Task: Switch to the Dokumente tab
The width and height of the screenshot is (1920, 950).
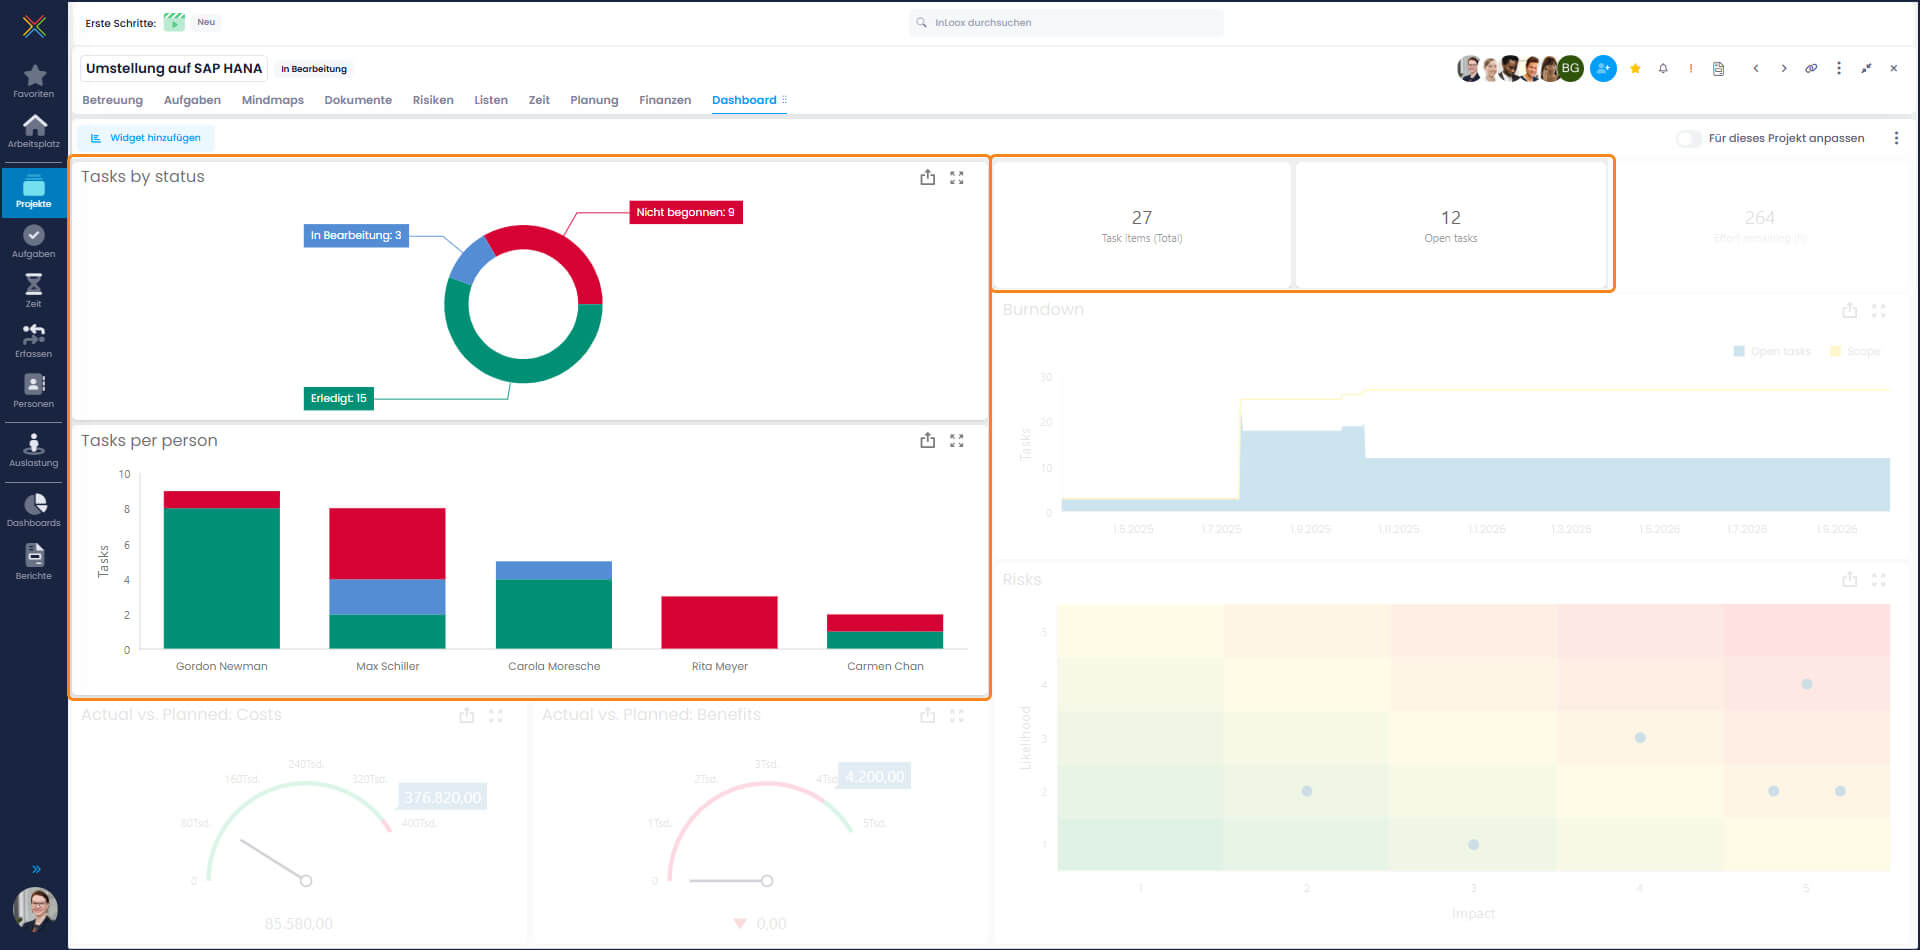Action: pyautogui.click(x=358, y=100)
